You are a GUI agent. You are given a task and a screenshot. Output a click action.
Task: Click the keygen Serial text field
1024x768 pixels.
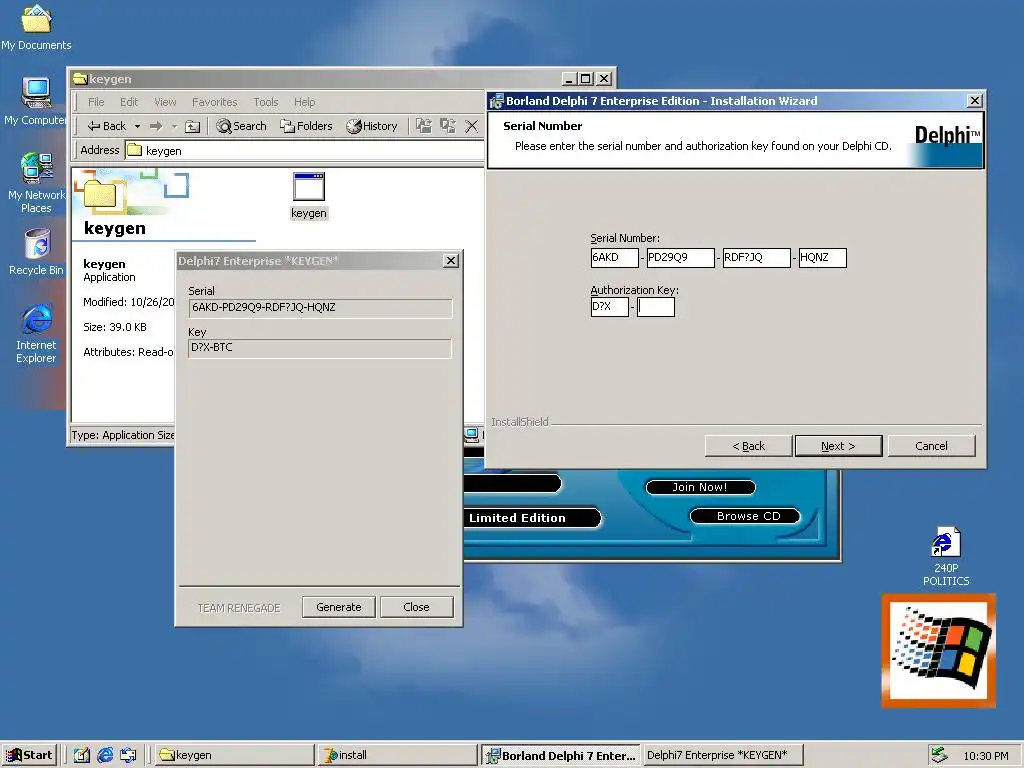click(x=320, y=308)
